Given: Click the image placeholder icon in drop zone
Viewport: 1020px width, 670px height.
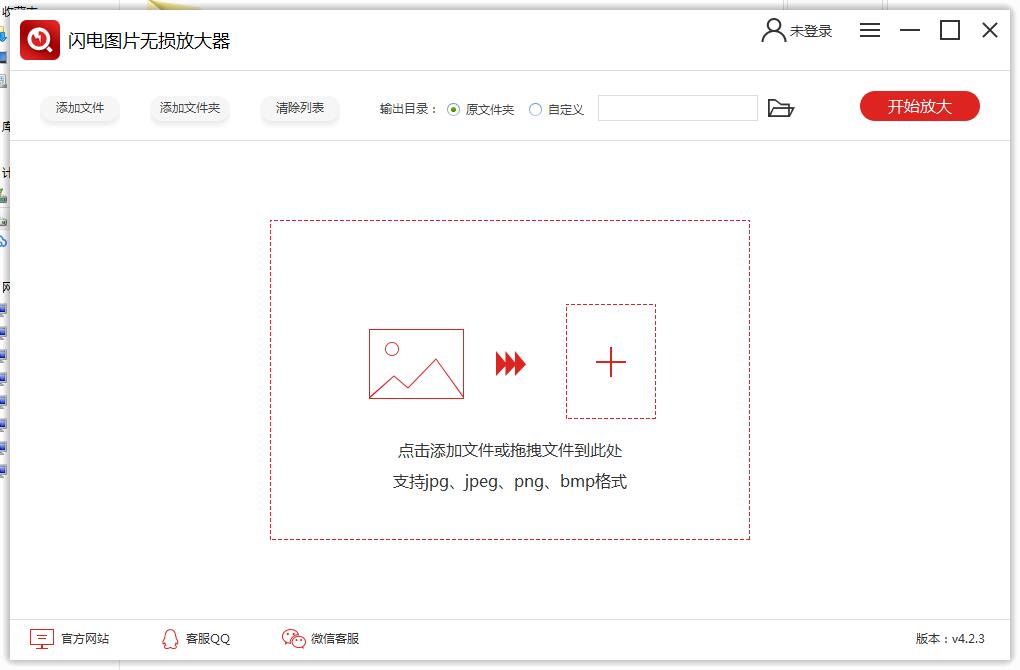Looking at the screenshot, I should point(415,363).
